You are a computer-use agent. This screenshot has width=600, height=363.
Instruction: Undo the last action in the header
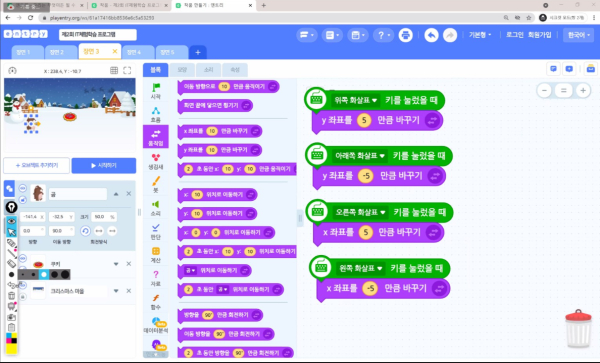(x=431, y=35)
